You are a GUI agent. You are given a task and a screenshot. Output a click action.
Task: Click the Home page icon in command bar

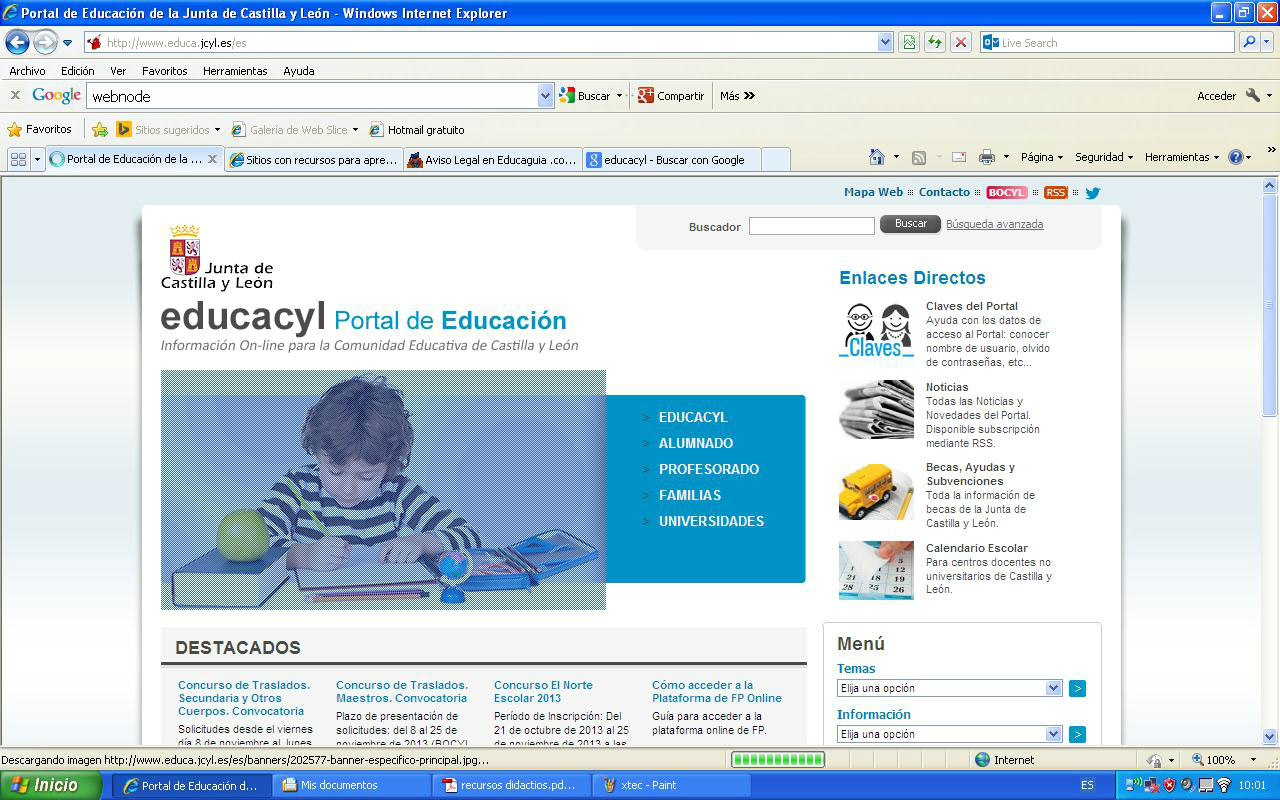(877, 157)
